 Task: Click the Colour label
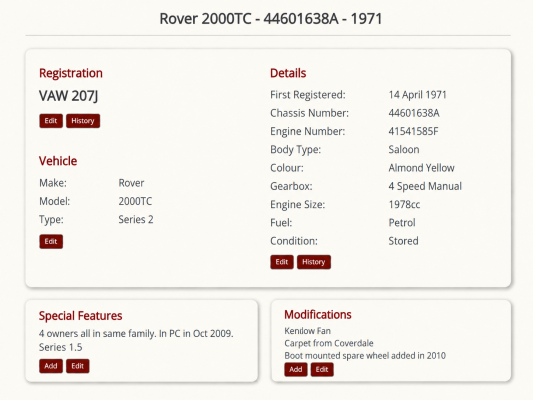(x=287, y=168)
